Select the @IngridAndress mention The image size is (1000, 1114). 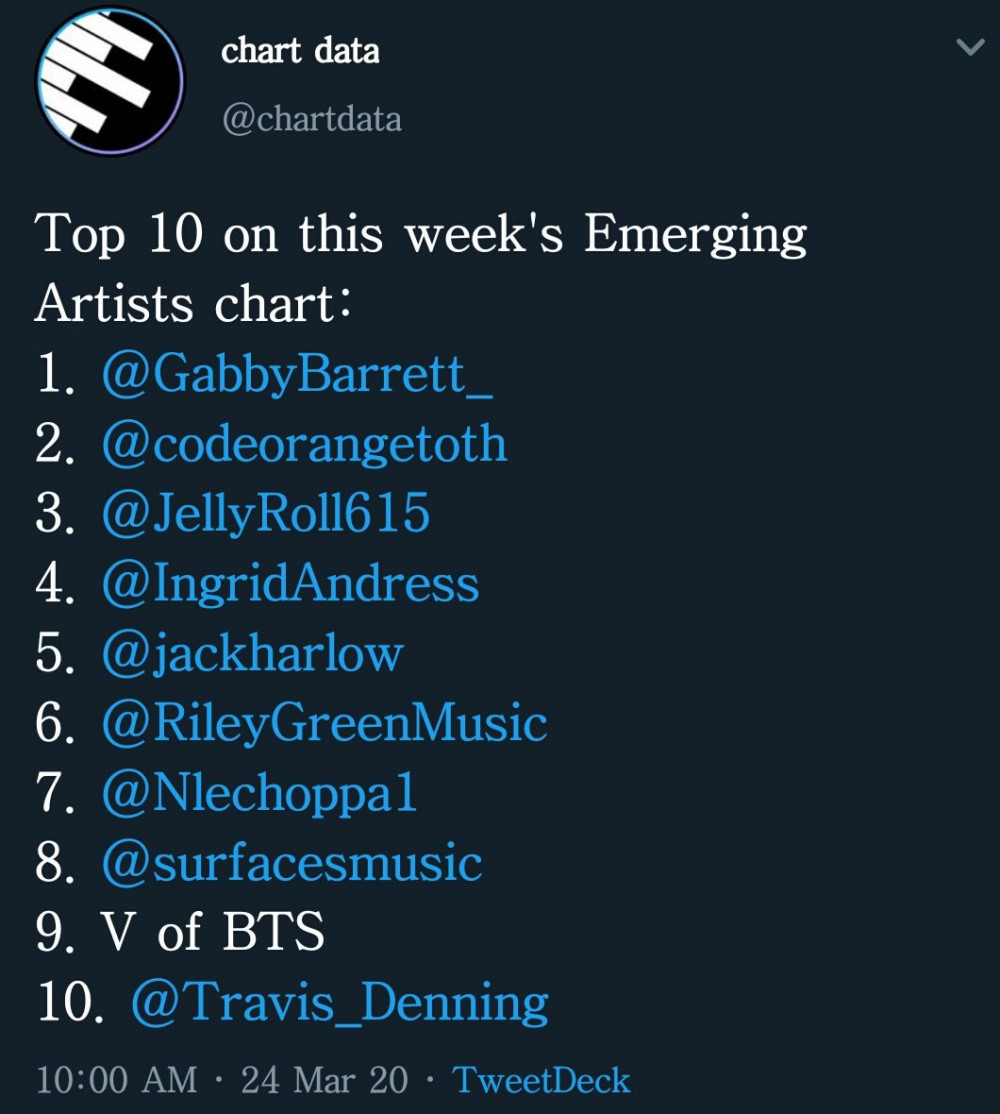pos(290,583)
